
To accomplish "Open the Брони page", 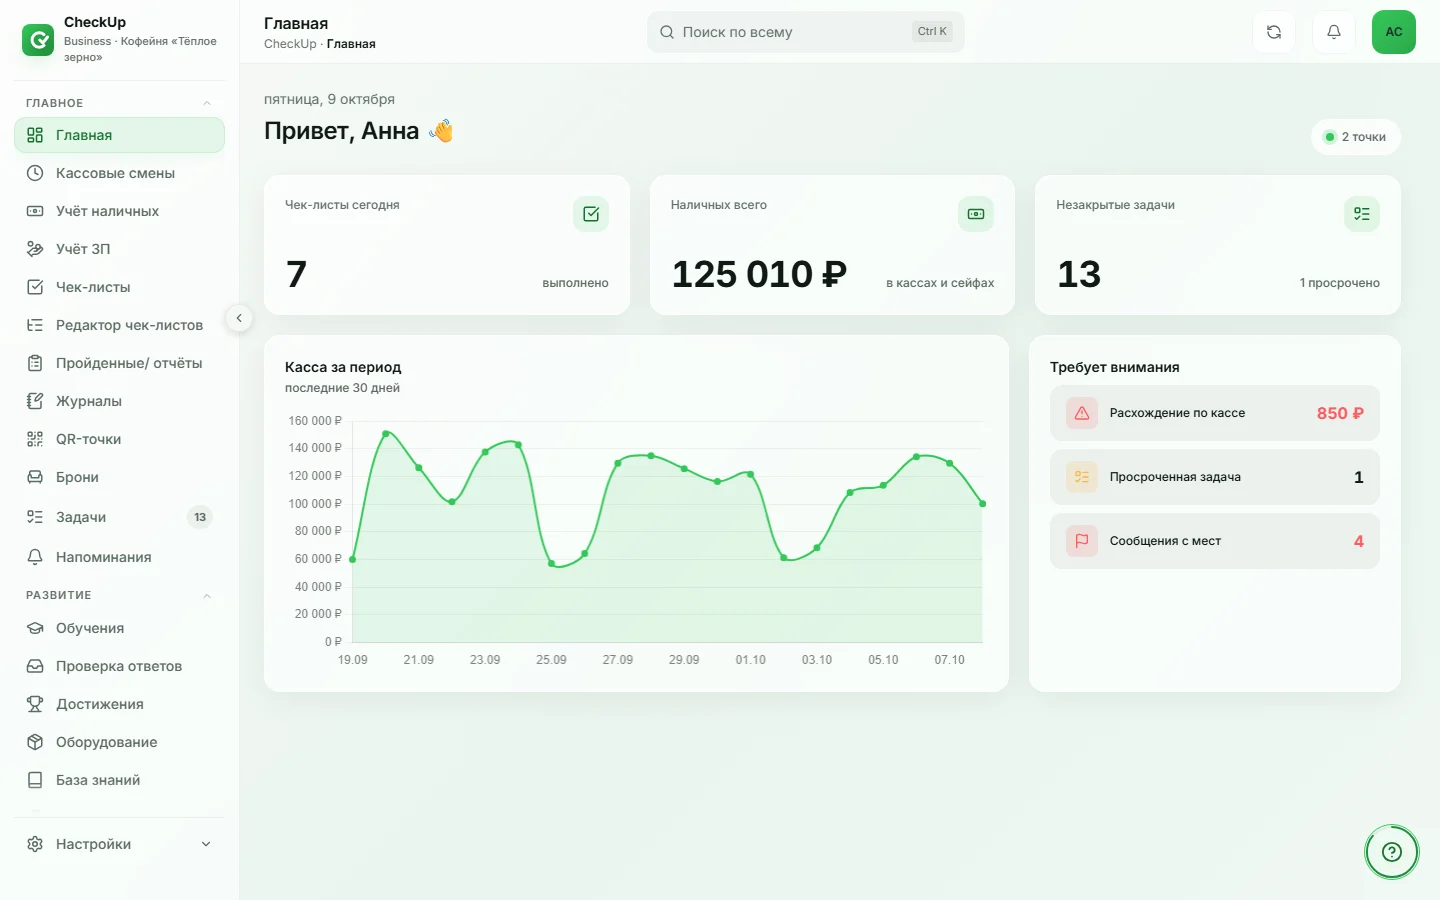I will [119, 477].
